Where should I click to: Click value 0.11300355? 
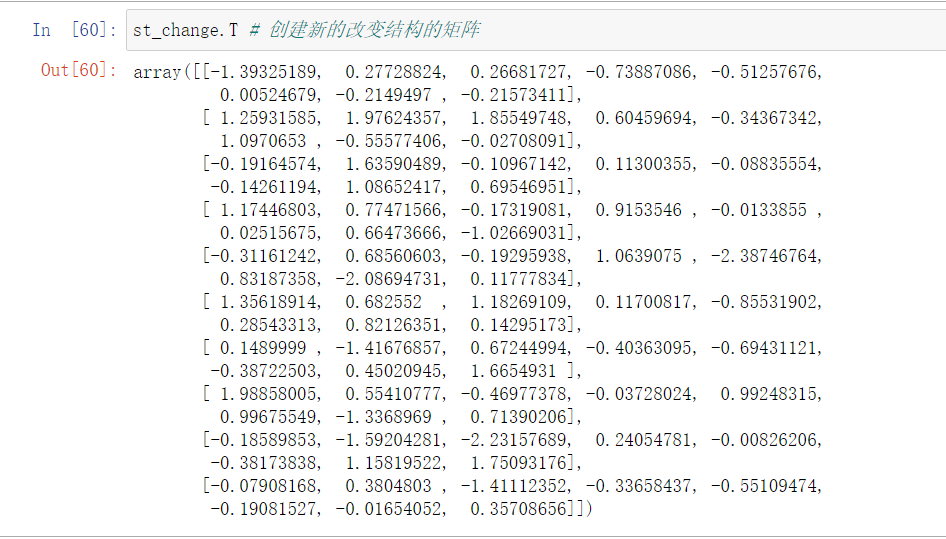644,164
